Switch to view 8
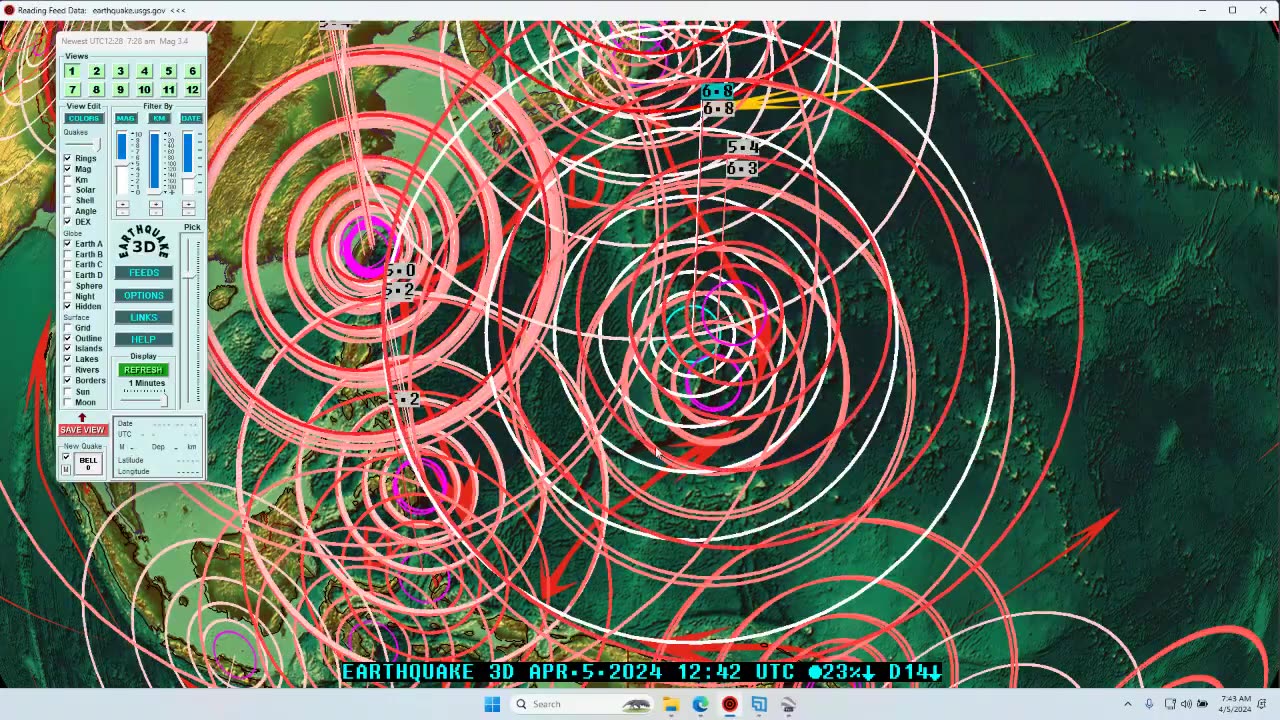This screenshot has width=1280, height=720. click(x=96, y=90)
